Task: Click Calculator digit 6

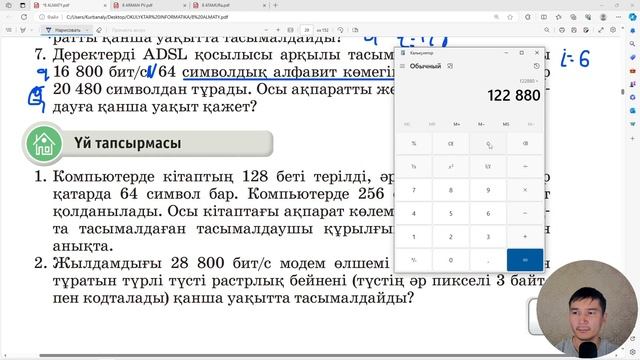Action: click(488, 213)
